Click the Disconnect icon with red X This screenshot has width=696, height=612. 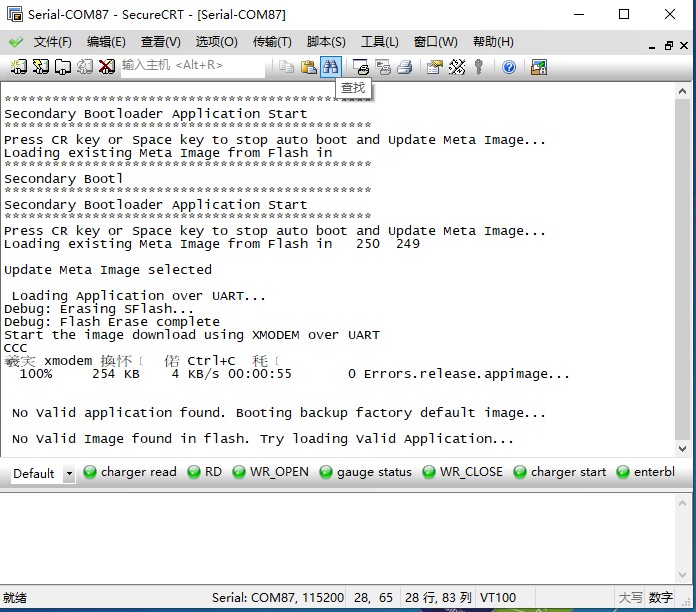click(x=107, y=67)
